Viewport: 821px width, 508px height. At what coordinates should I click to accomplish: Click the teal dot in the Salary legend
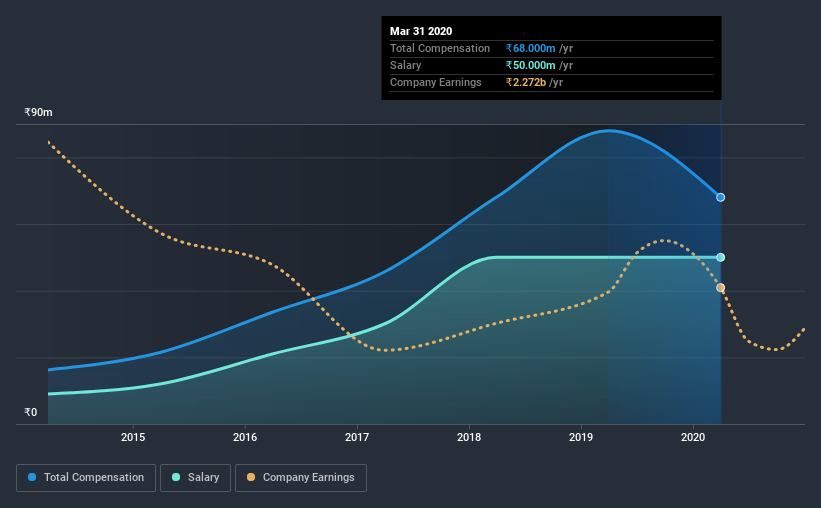176,477
